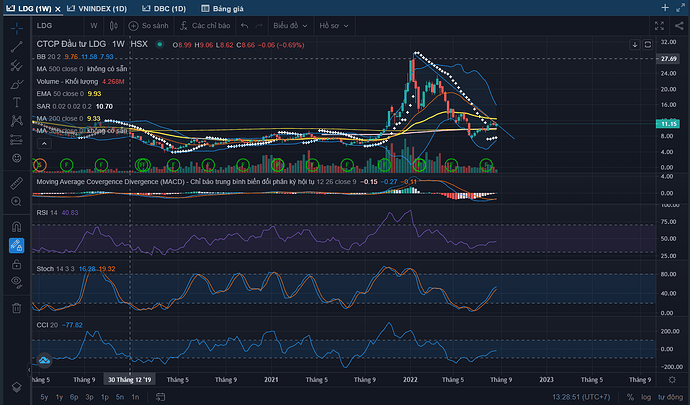Select the 5y time range
Viewport: 690px width, 405px height.
(x=44, y=397)
